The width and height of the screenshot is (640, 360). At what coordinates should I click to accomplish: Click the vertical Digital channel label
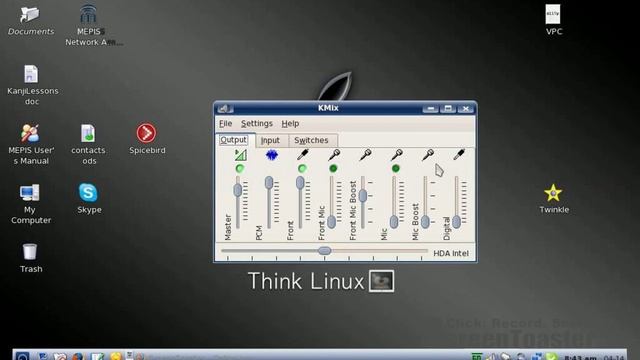(447, 228)
